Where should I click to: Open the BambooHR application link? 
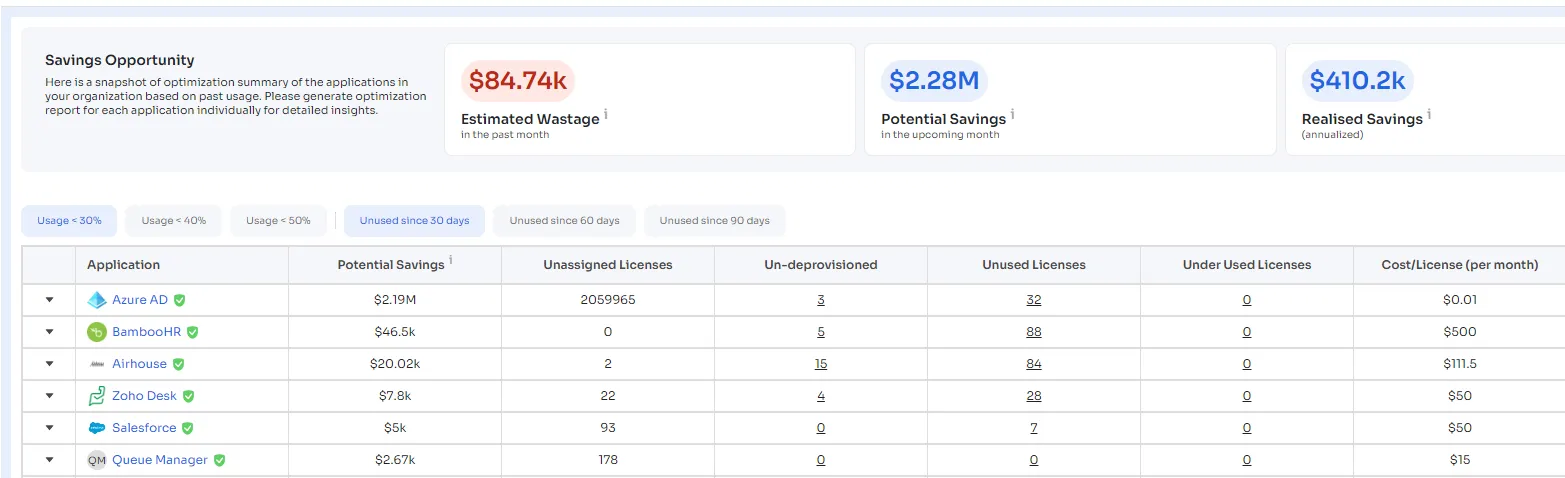coord(147,332)
